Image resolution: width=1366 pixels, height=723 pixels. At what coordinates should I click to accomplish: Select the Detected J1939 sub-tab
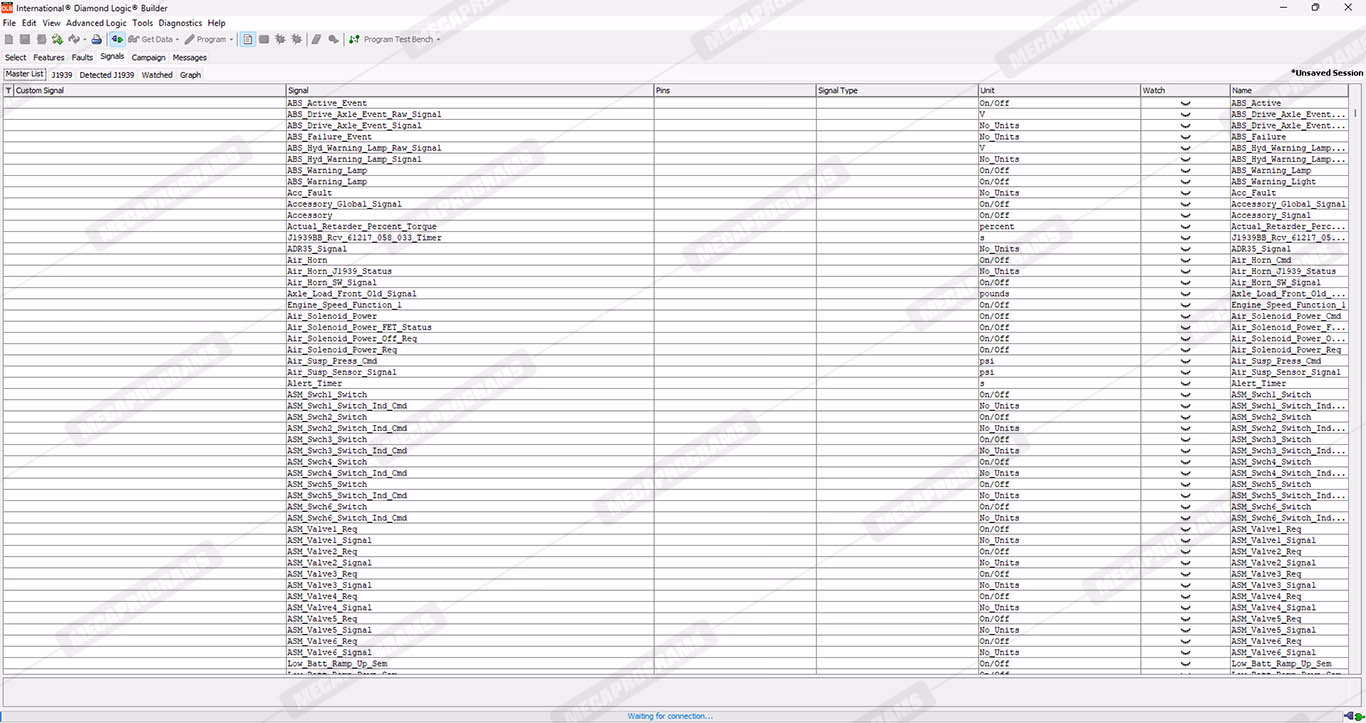pos(107,75)
